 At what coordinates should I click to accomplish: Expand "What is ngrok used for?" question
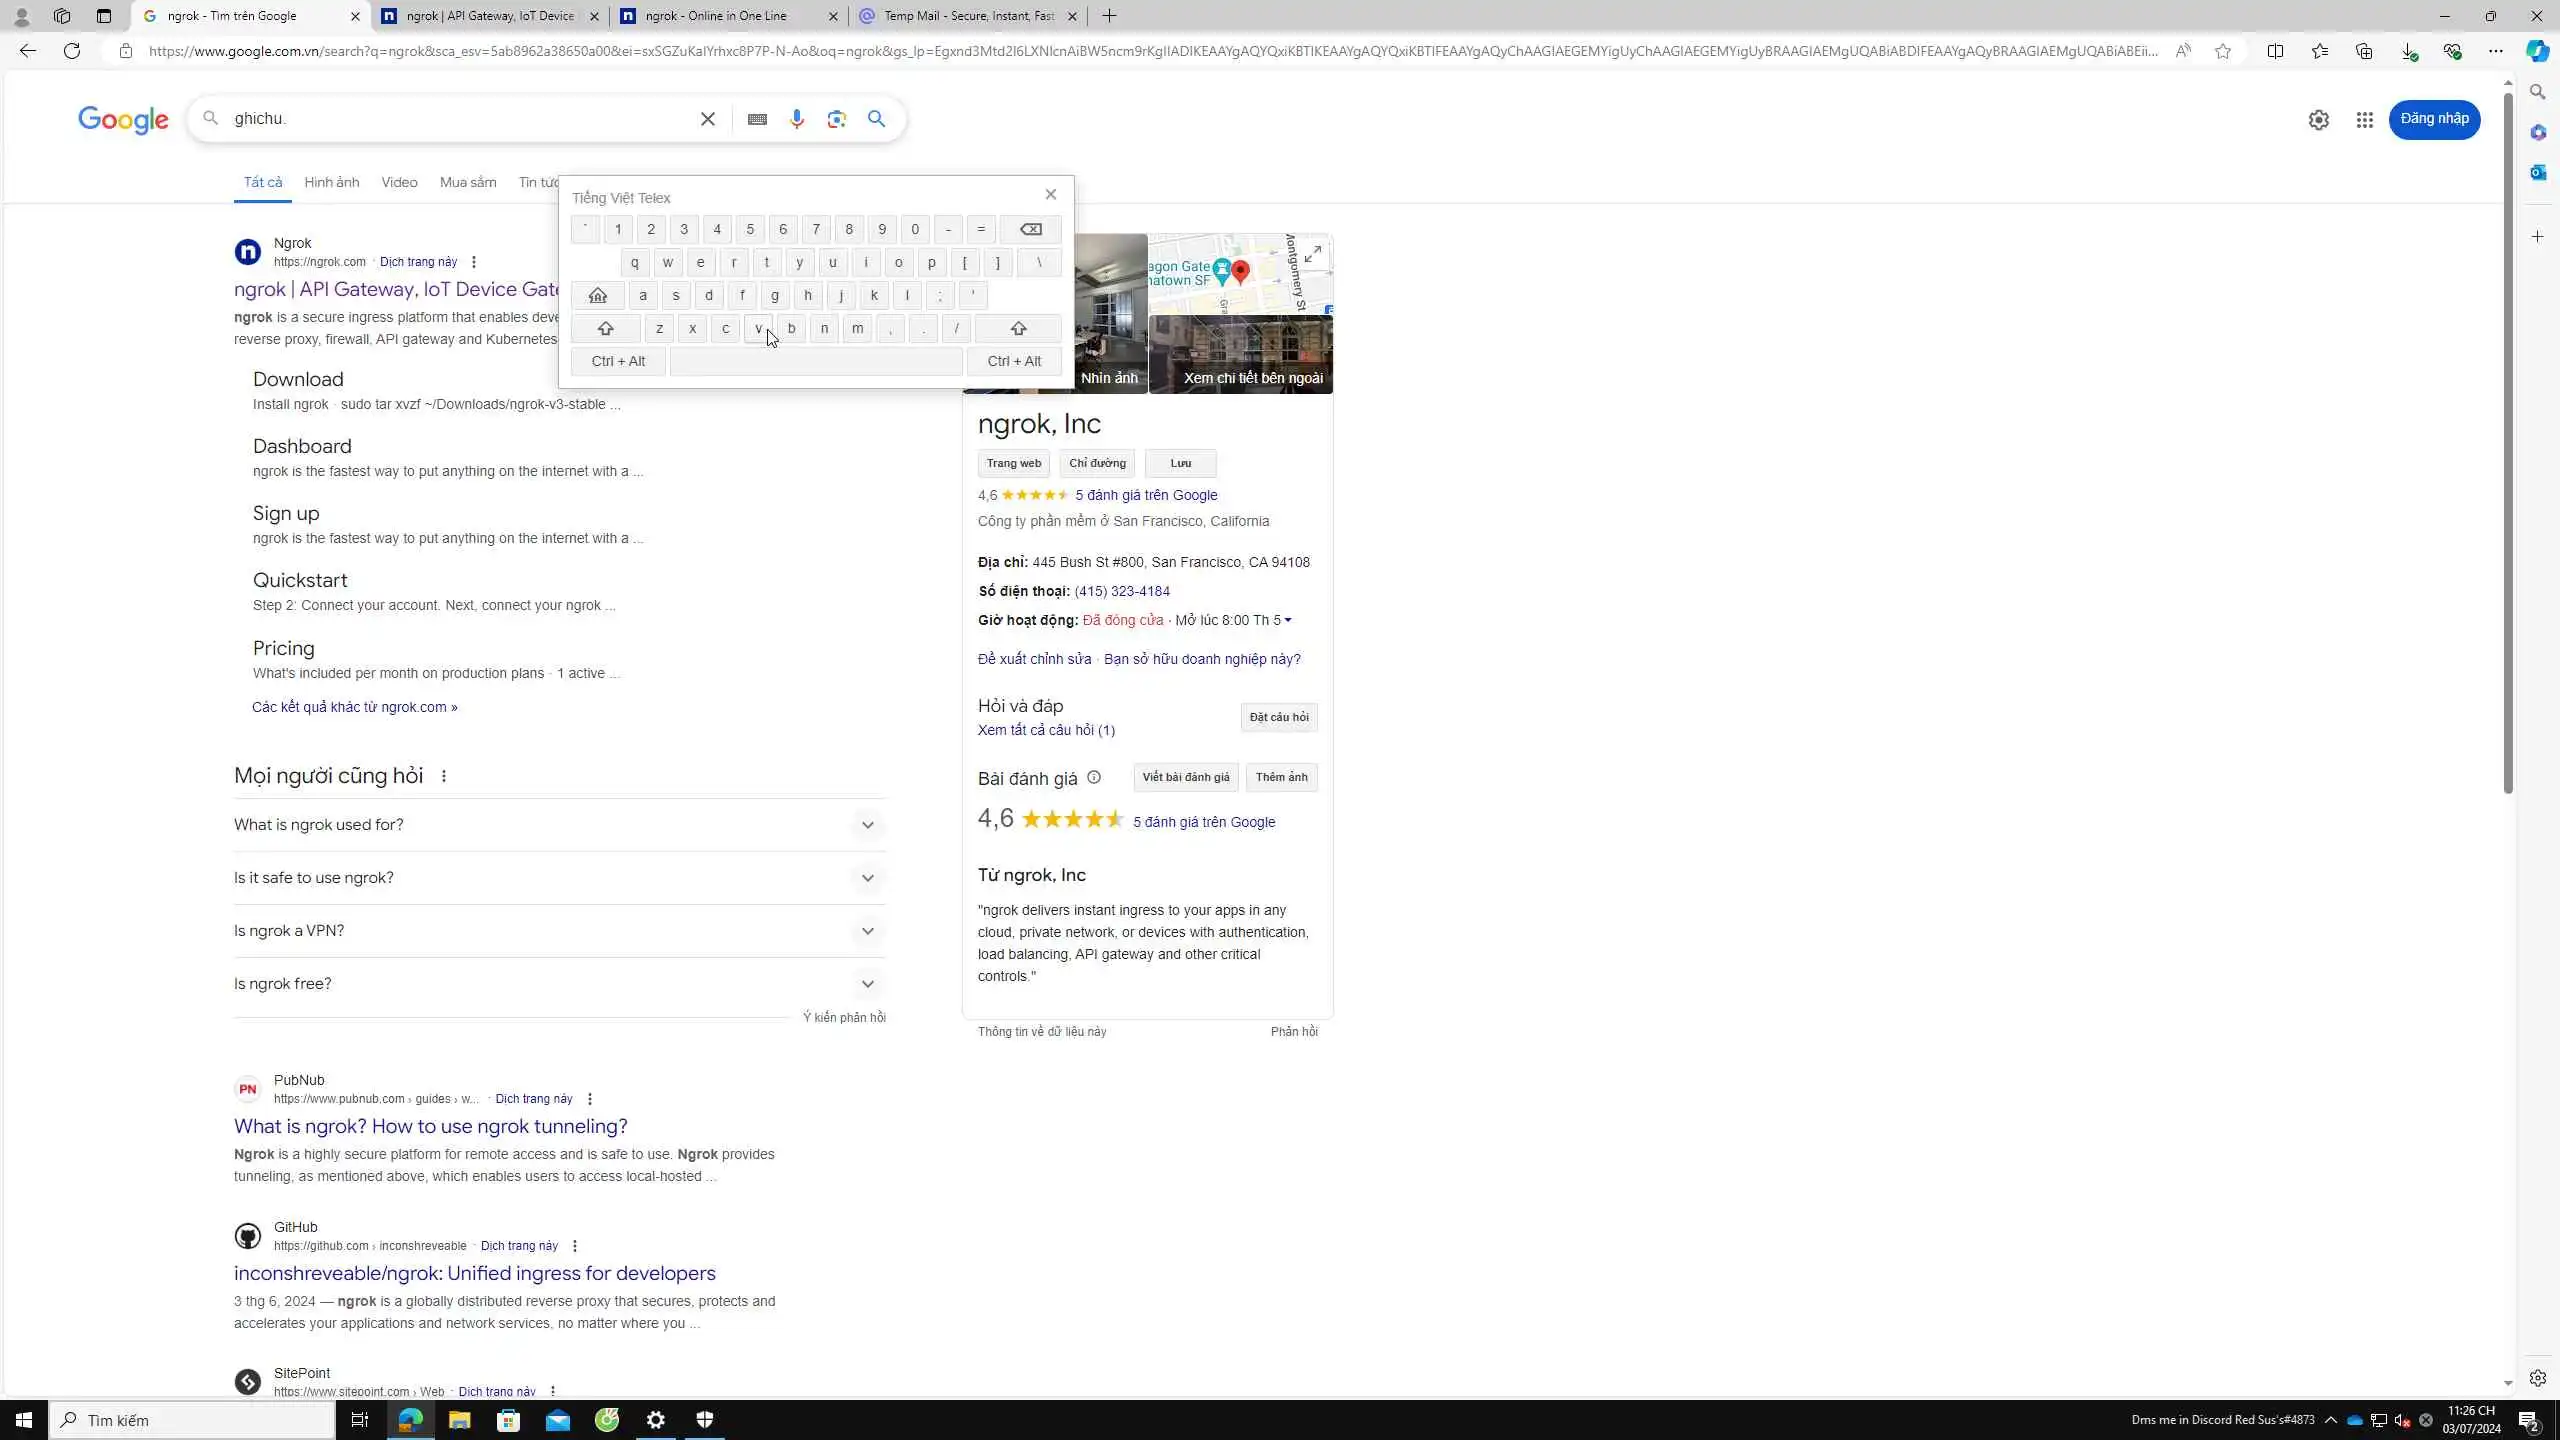click(x=867, y=826)
